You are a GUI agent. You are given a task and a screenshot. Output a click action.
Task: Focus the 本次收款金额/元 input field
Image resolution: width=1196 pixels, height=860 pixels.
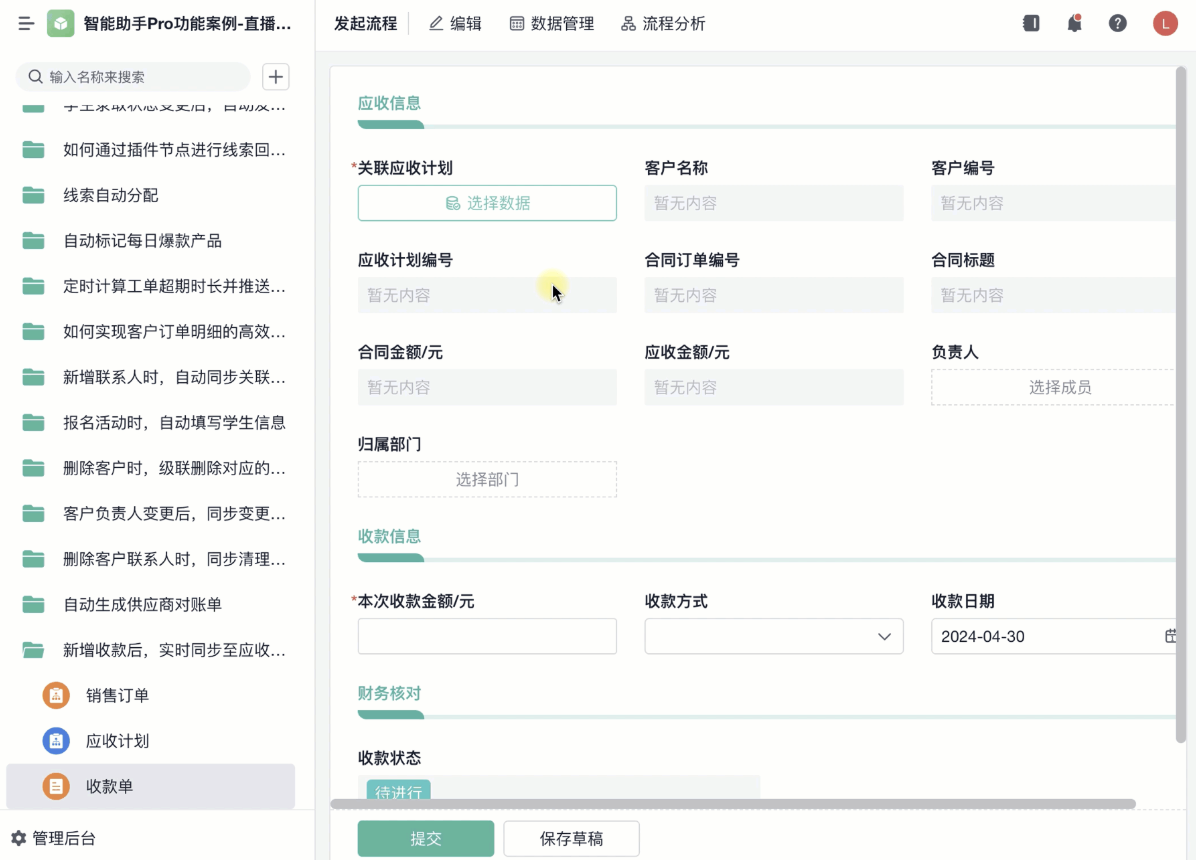coord(487,636)
